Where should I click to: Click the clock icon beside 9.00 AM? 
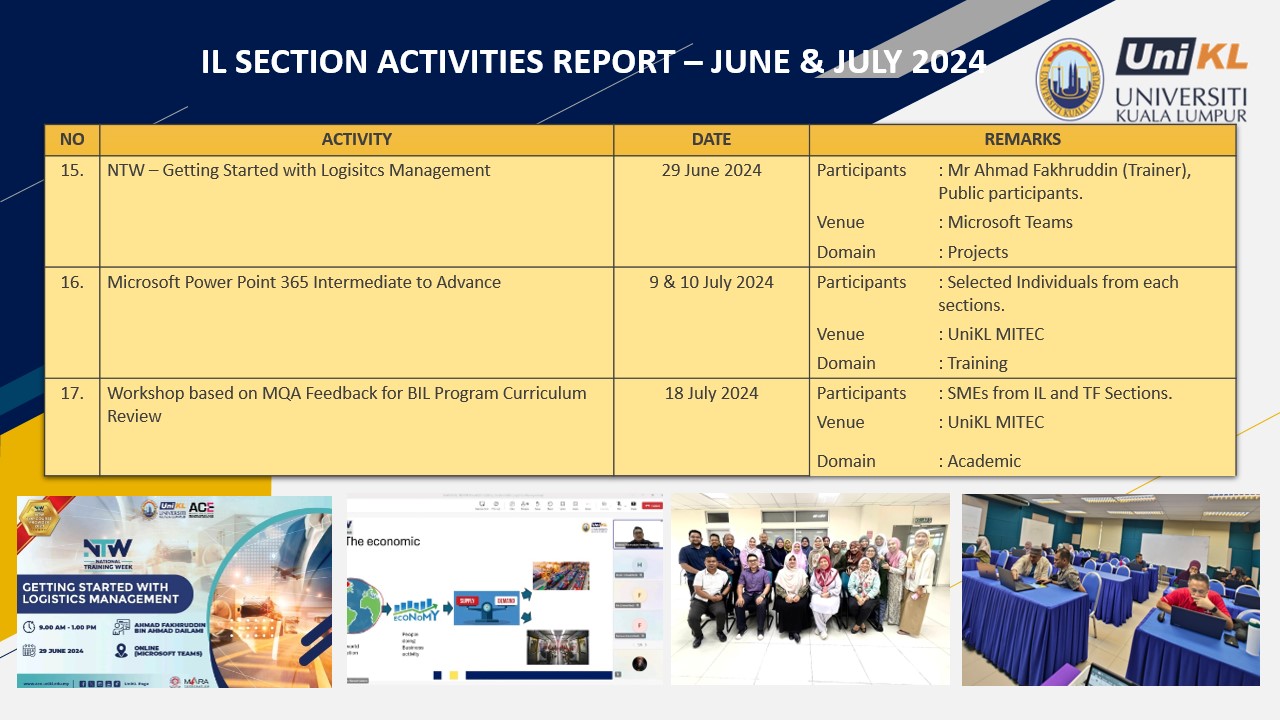(31, 626)
